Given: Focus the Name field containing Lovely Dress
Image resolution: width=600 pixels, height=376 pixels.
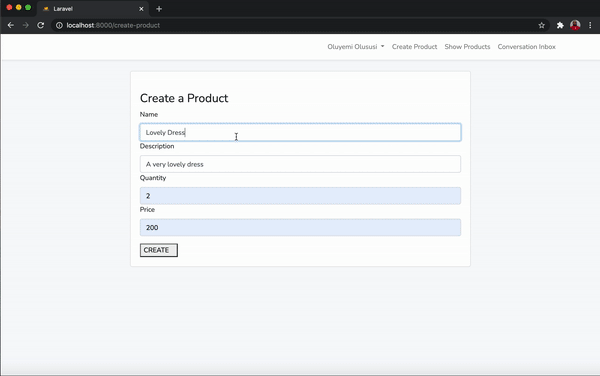Looking at the screenshot, I should point(300,132).
